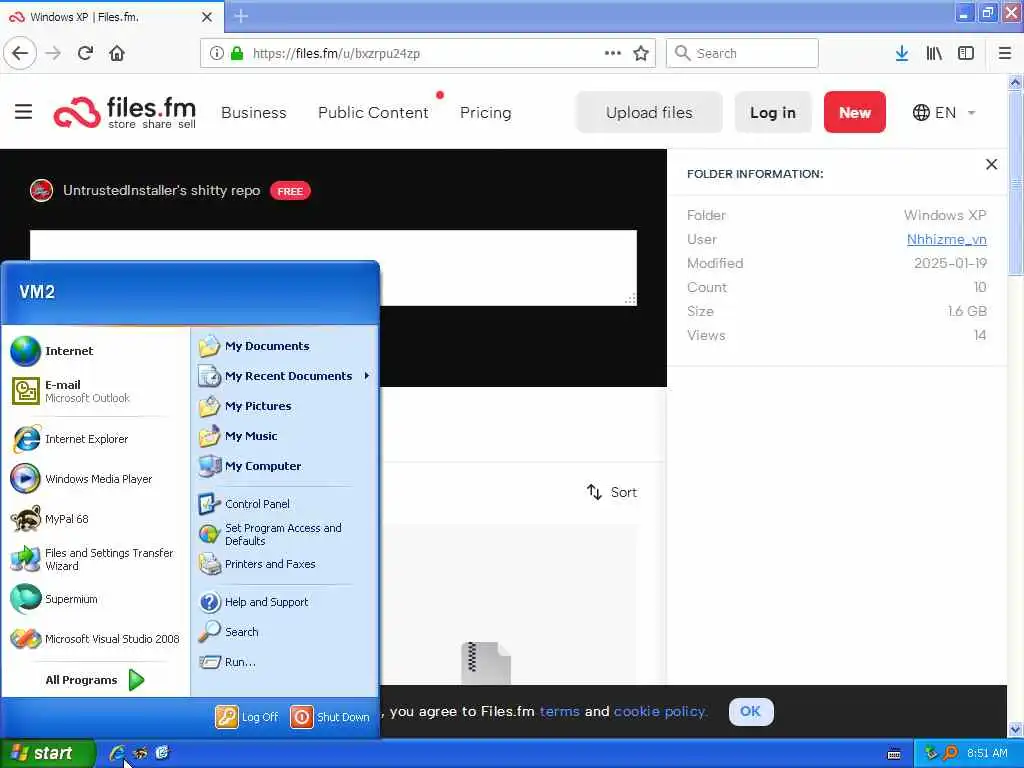Image resolution: width=1024 pixels, height=768 pixels.
Task: Click the red New button
Action: [854, 112]
